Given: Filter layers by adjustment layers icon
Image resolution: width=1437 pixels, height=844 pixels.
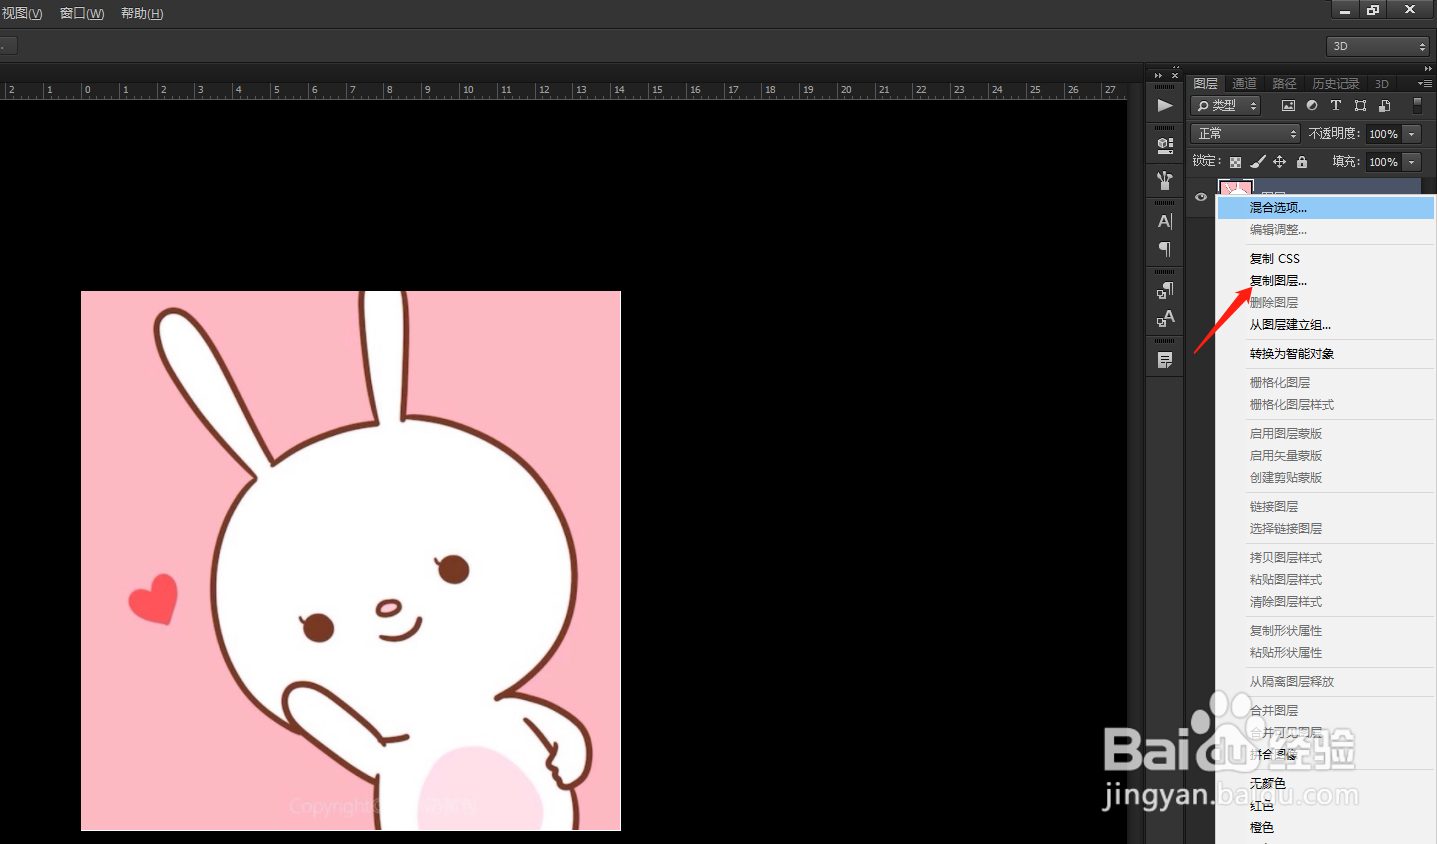Looking at the screenshot, I should (1312, 105).
